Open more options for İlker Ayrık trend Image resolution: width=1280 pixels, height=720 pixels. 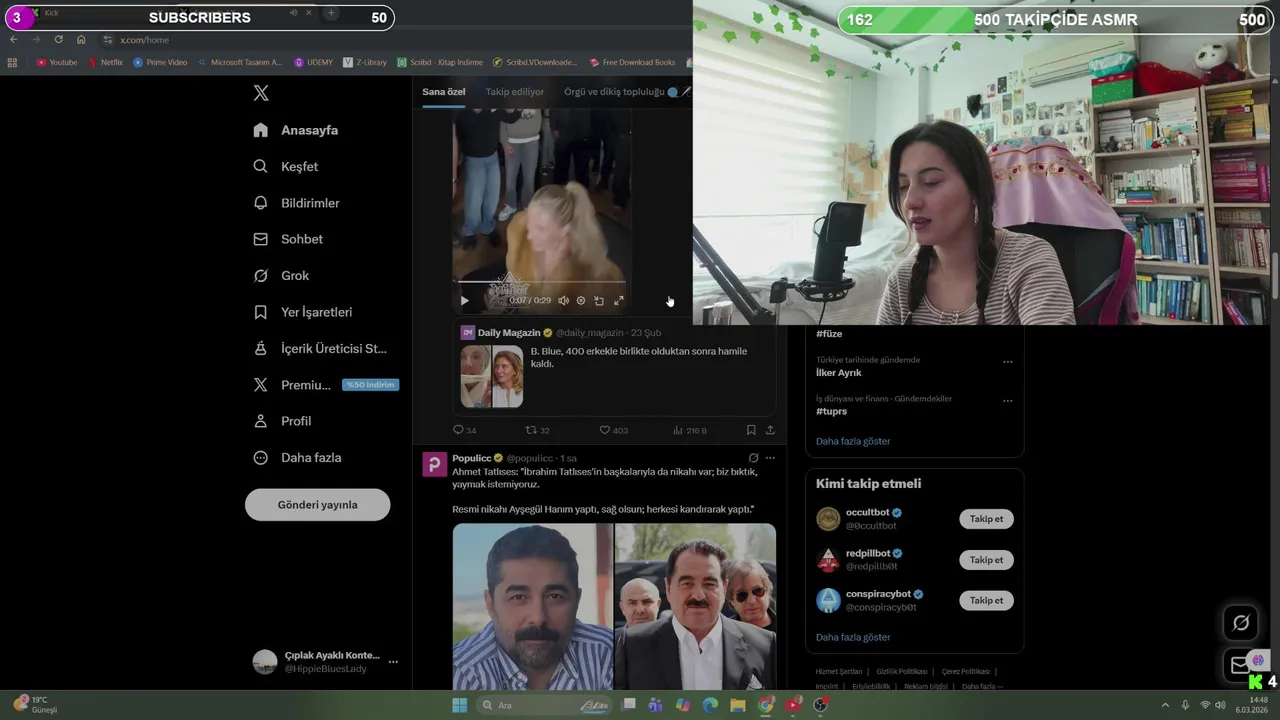tap(1007, 362)
